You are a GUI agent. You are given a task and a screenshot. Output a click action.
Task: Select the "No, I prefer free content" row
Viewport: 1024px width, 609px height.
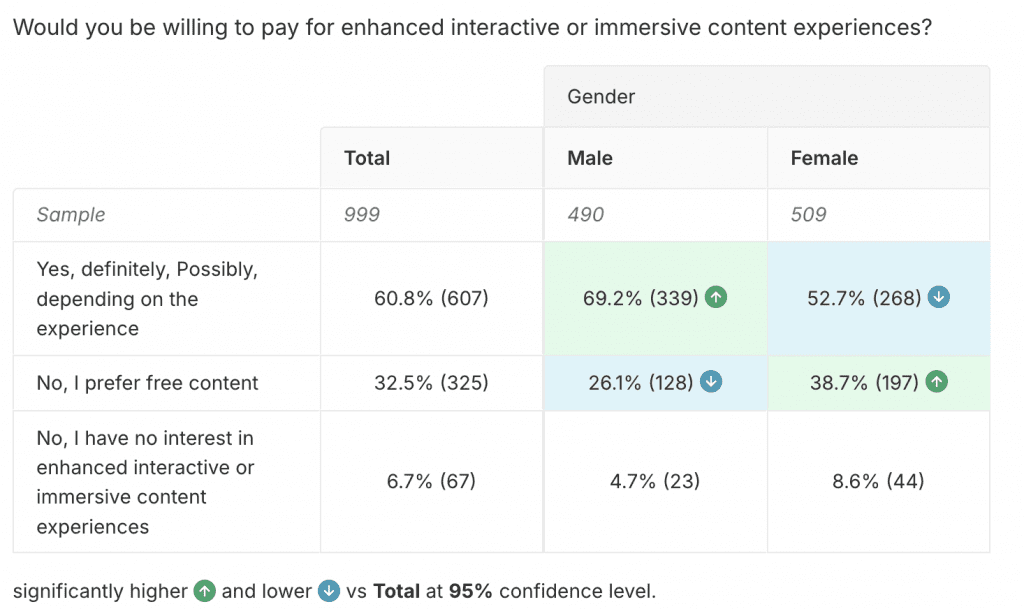[x=147, y=383]
